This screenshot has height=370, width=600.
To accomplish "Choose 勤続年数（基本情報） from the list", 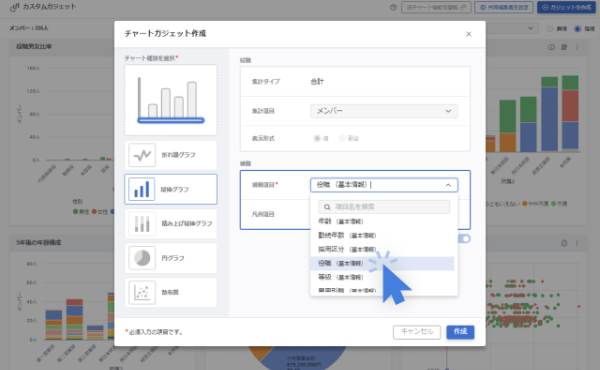I will (x=382, y=235).
